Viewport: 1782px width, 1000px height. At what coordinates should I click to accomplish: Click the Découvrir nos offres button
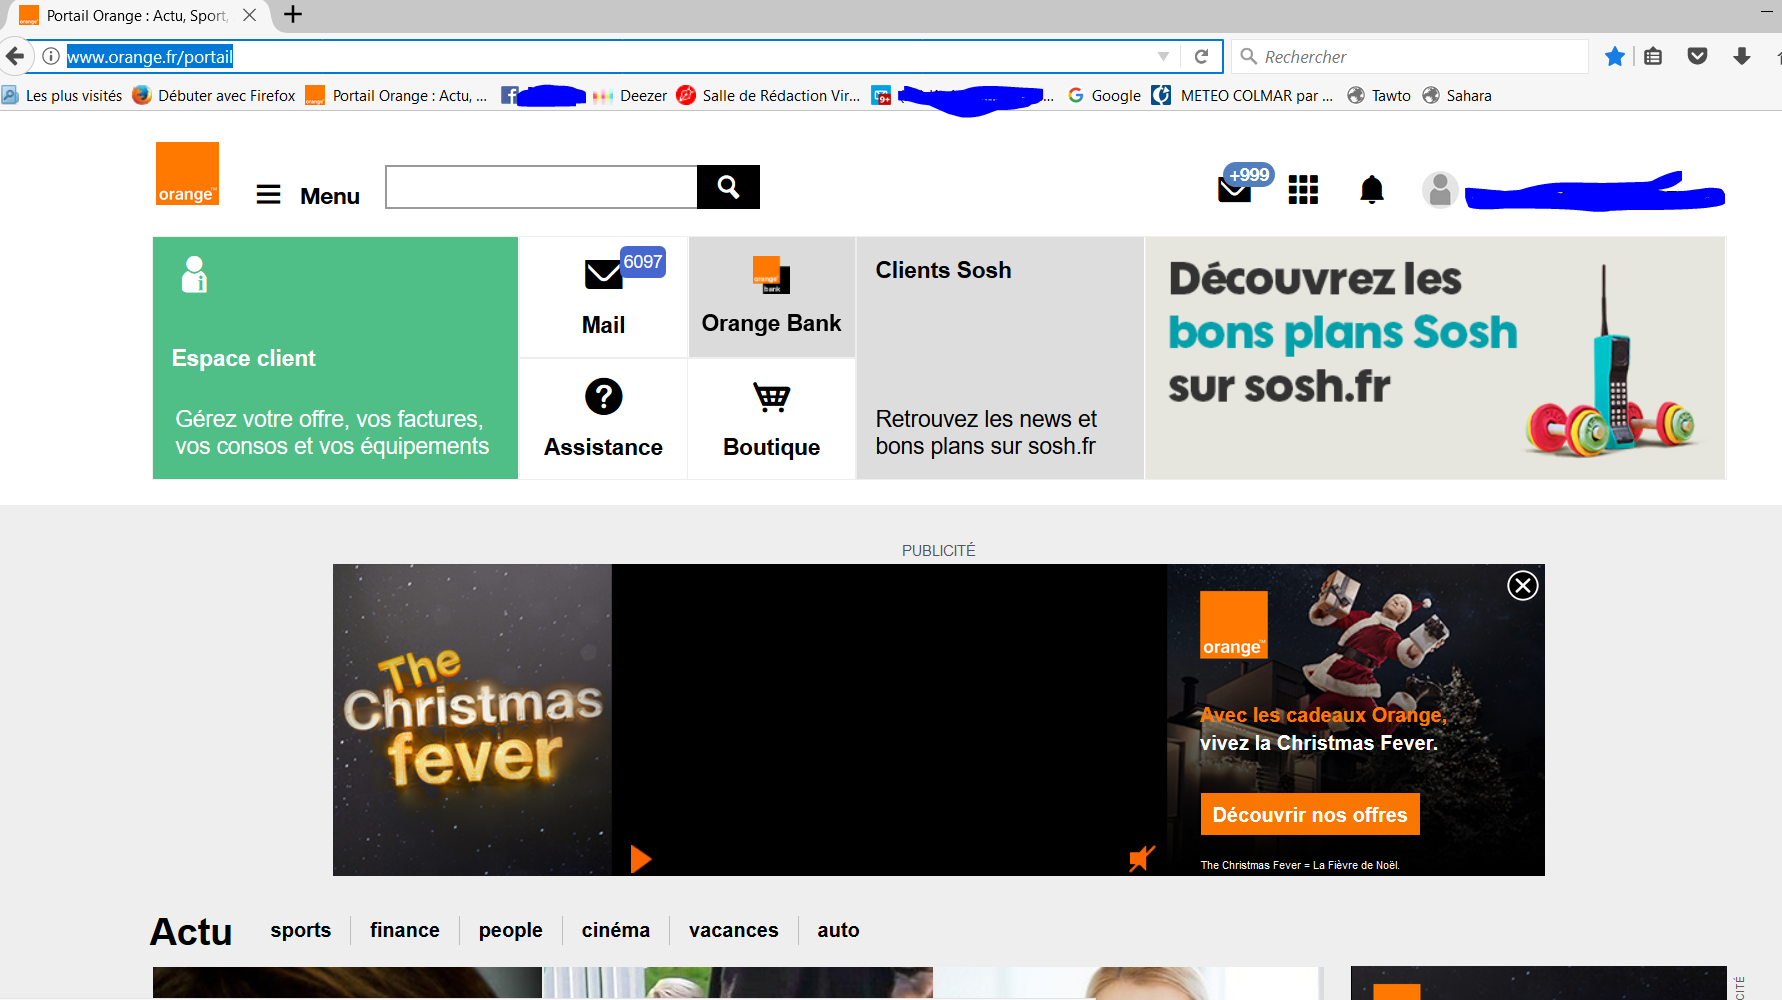pos(1310,815)
